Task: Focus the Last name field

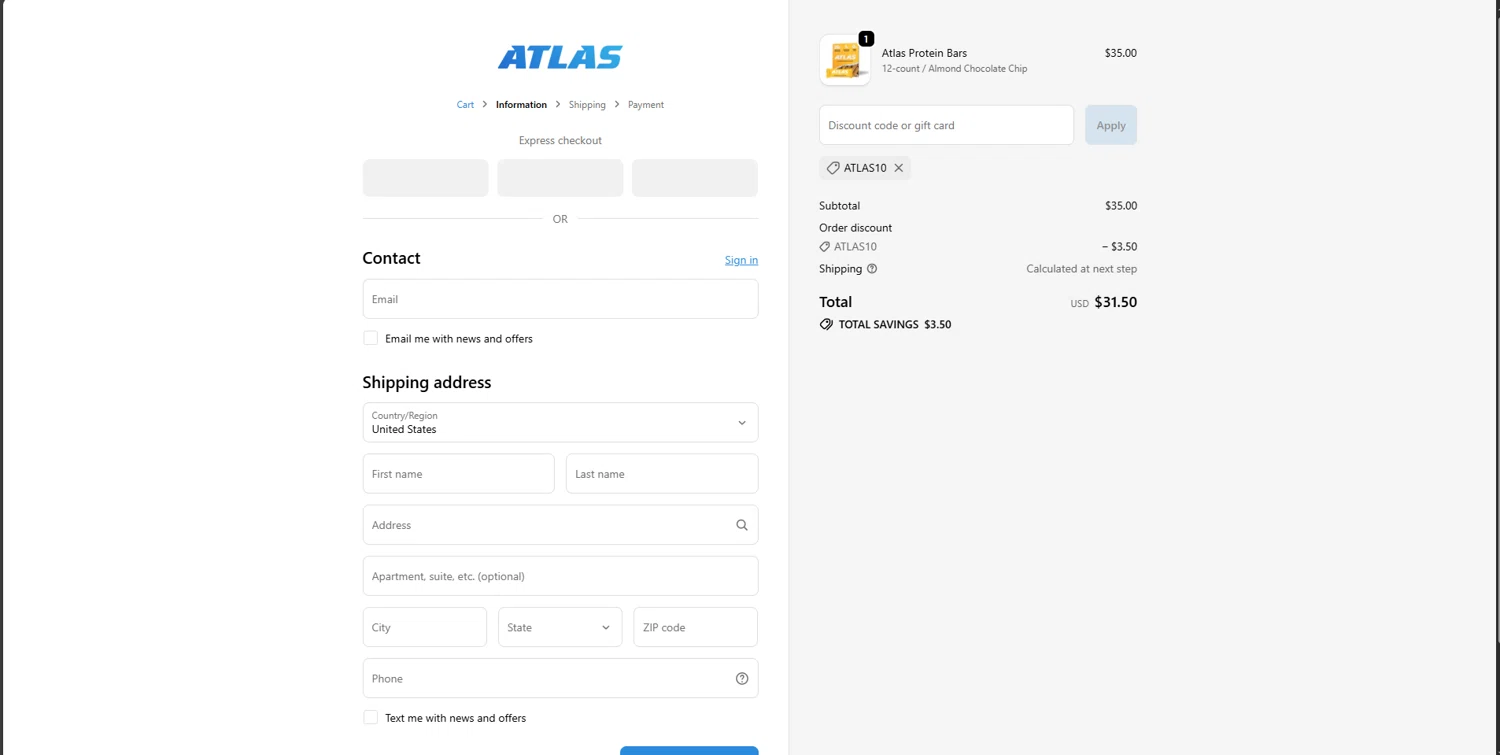Action: (x=662, y=474)
